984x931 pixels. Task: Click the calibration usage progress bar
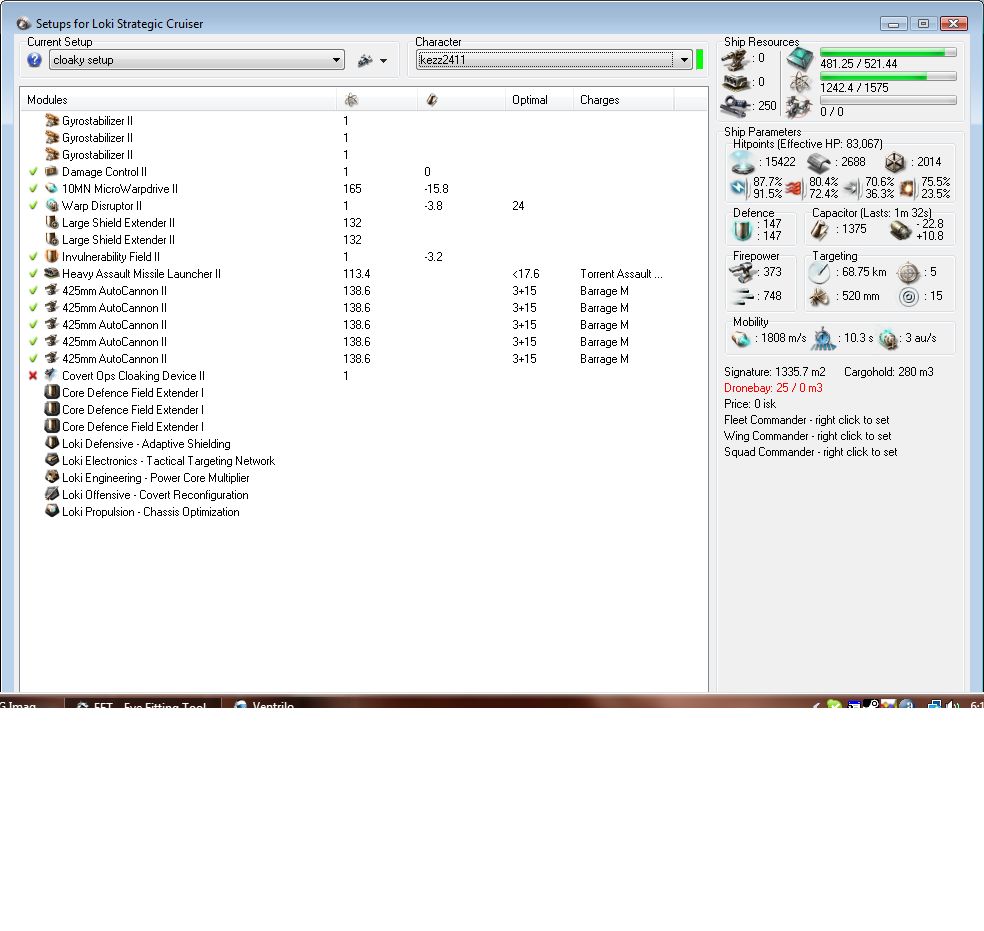[888, 100]
